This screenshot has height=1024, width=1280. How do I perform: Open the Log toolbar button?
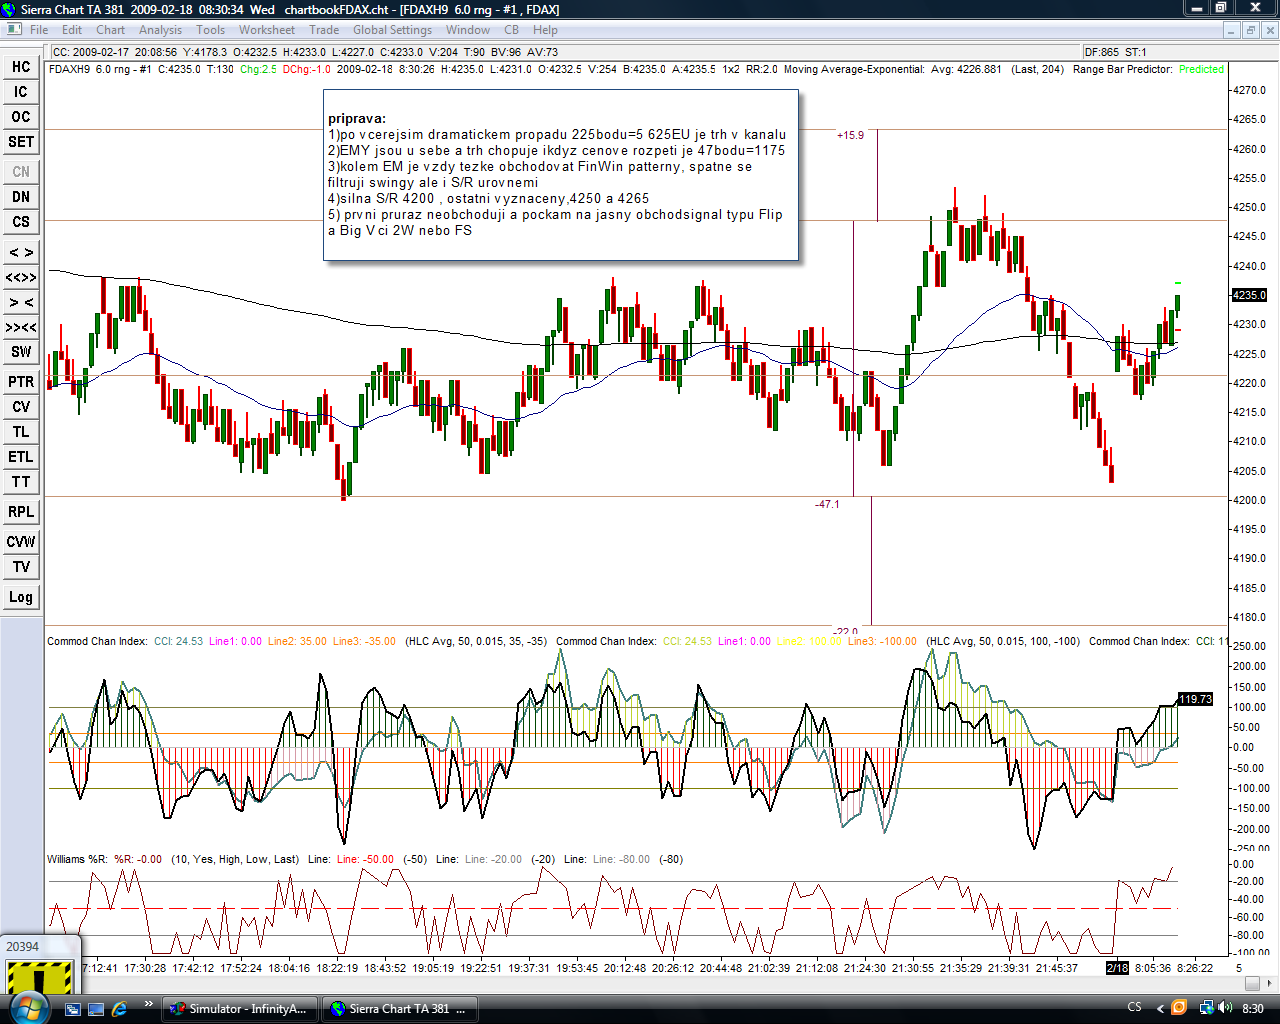click(x=21, y=597)
